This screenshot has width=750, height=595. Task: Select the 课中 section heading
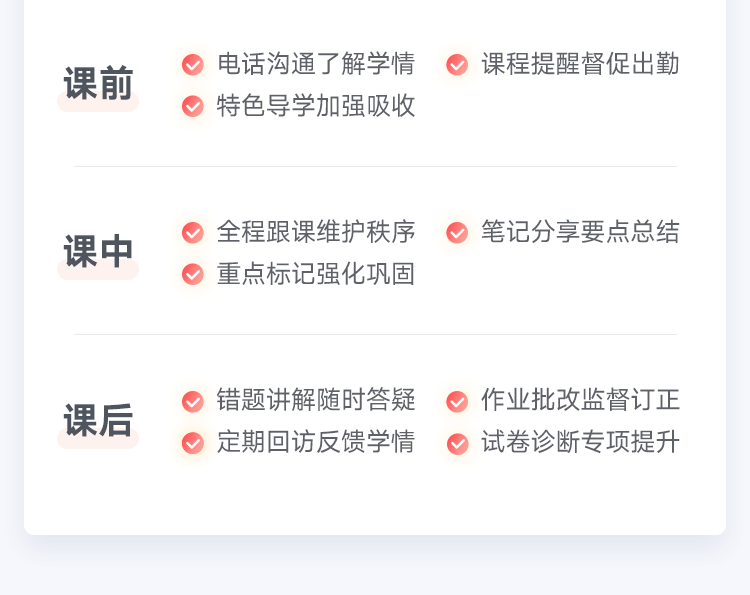click(x=98, y=252)
